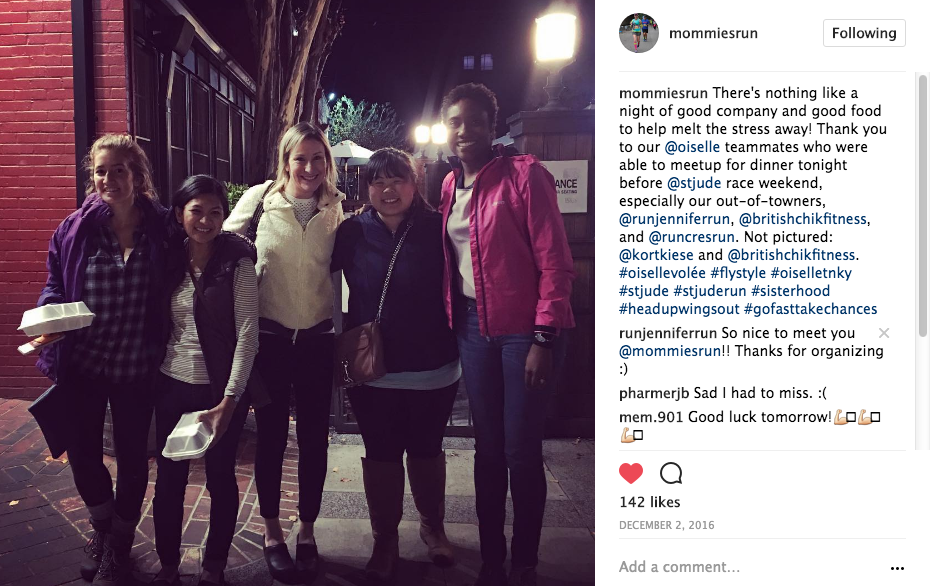Screen dimensions: 930x586
Task: Browse the #gofasttakechances hashtag
Action: coord(811,309)
